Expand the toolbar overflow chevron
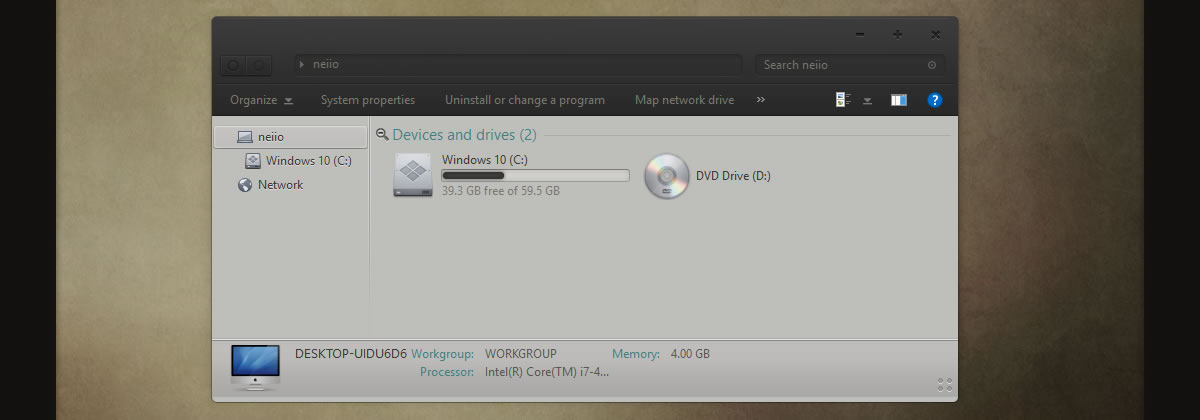This screenshot has width=1200, height=420. (x=761, y=100)
